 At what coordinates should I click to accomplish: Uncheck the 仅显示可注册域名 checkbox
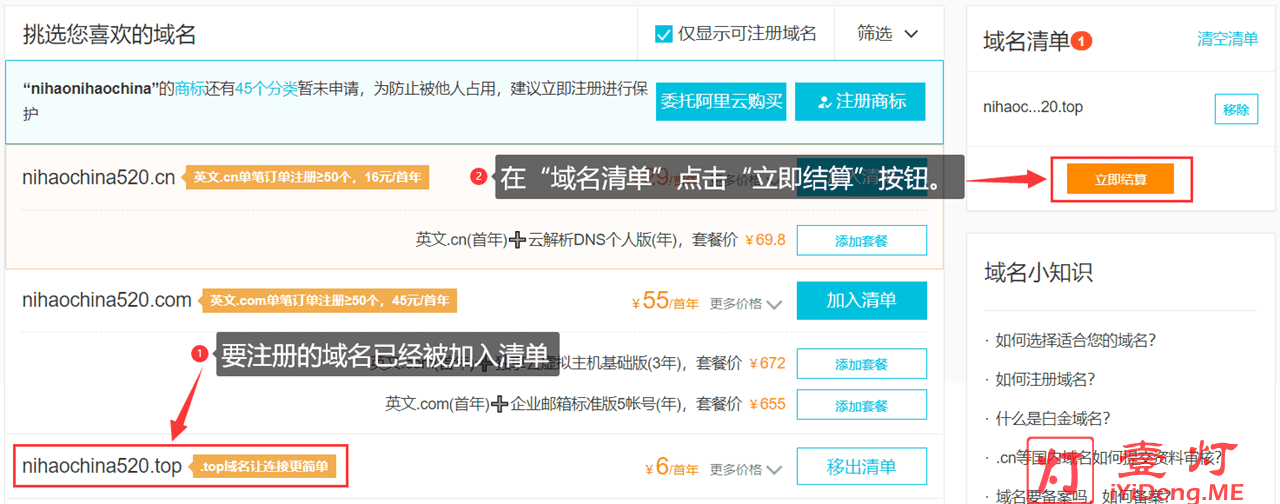[x=663, y=34]
